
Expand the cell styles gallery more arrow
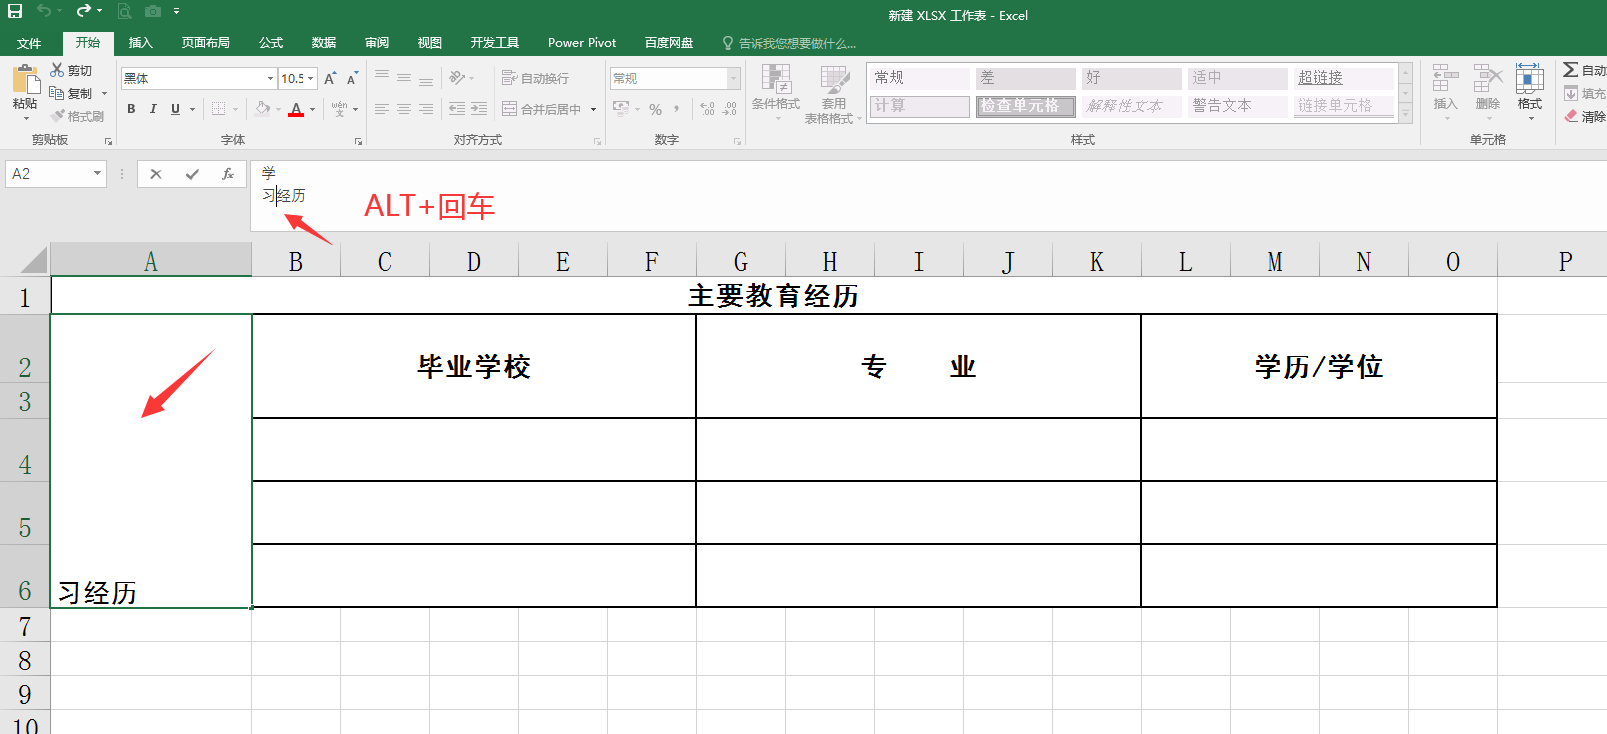[x=1405, y=115]
